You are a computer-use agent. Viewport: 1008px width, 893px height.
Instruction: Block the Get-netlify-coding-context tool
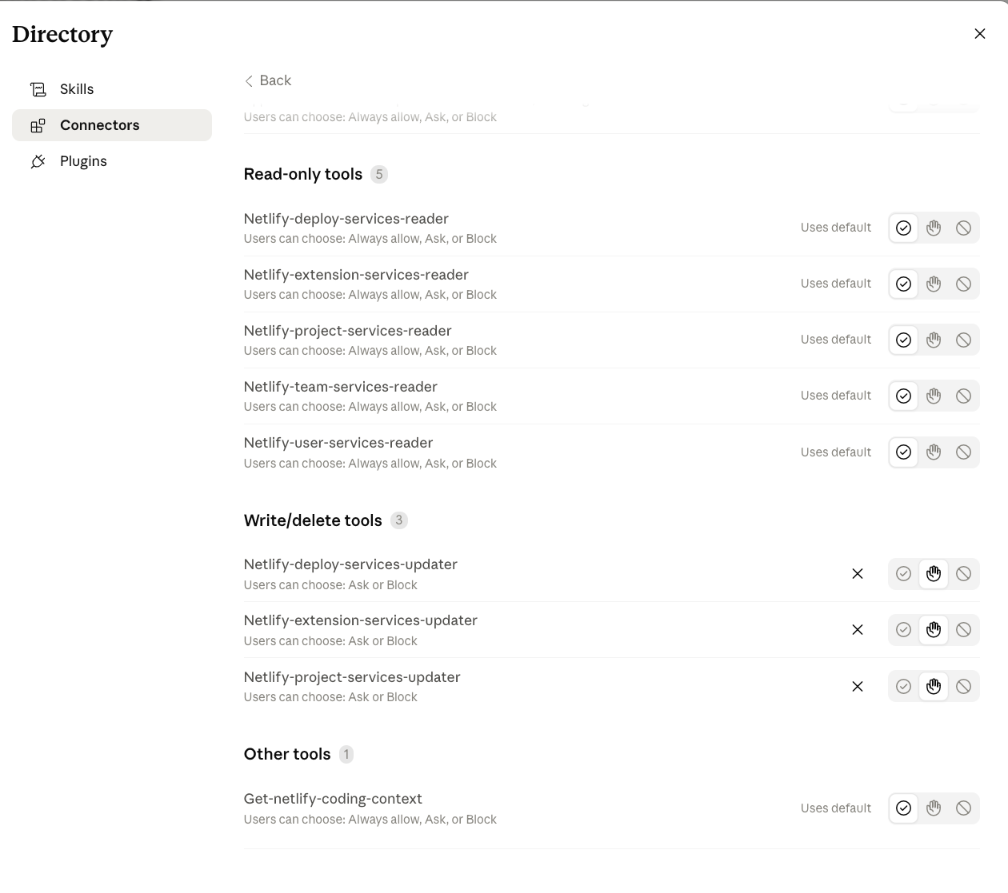coord(963,807)
